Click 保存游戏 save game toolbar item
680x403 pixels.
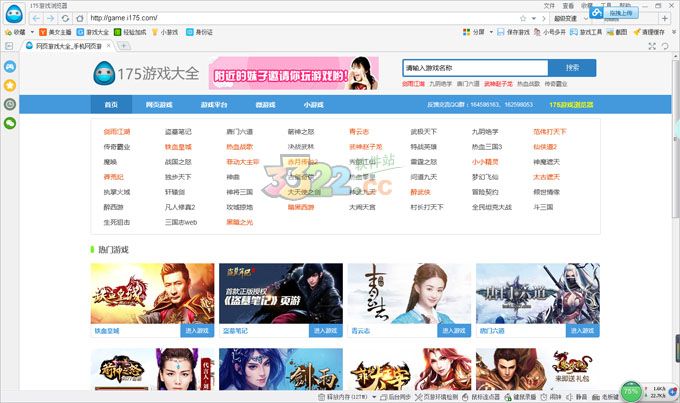pyautogui.click(x=513, y=32)
